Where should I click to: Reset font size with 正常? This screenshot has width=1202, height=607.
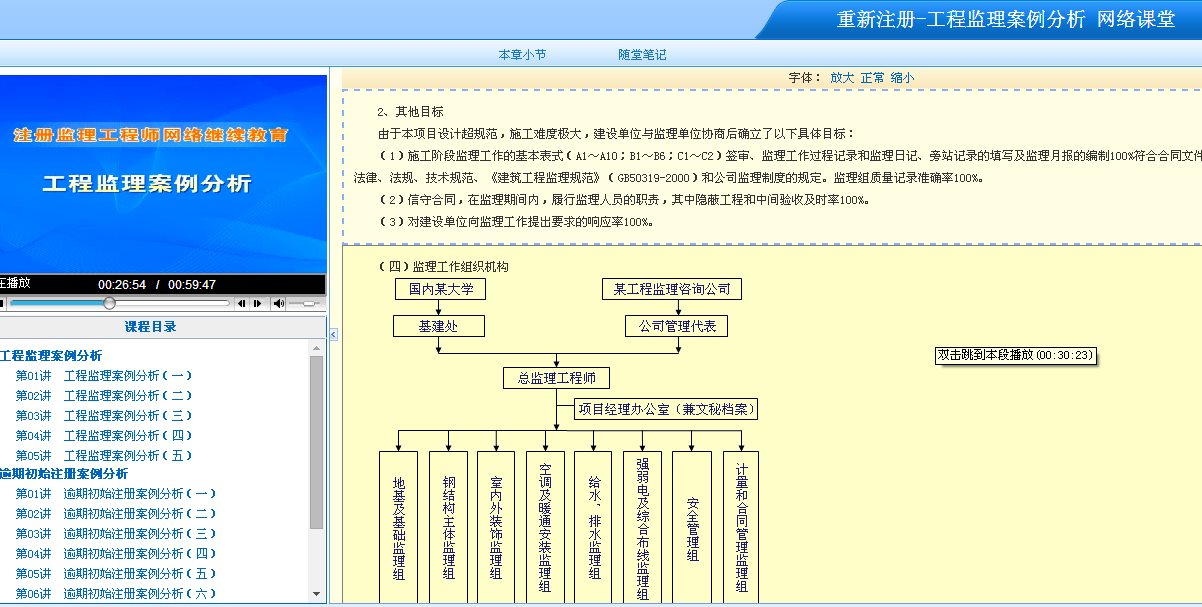click(x=872, y=77)
